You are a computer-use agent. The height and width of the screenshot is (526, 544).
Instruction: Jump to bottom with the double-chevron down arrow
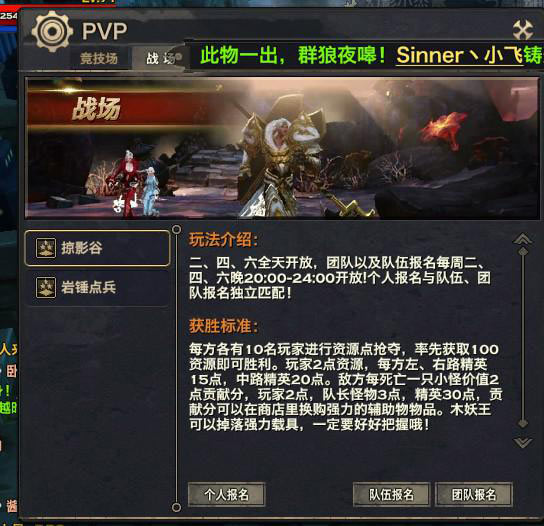(x=523, y=442)
